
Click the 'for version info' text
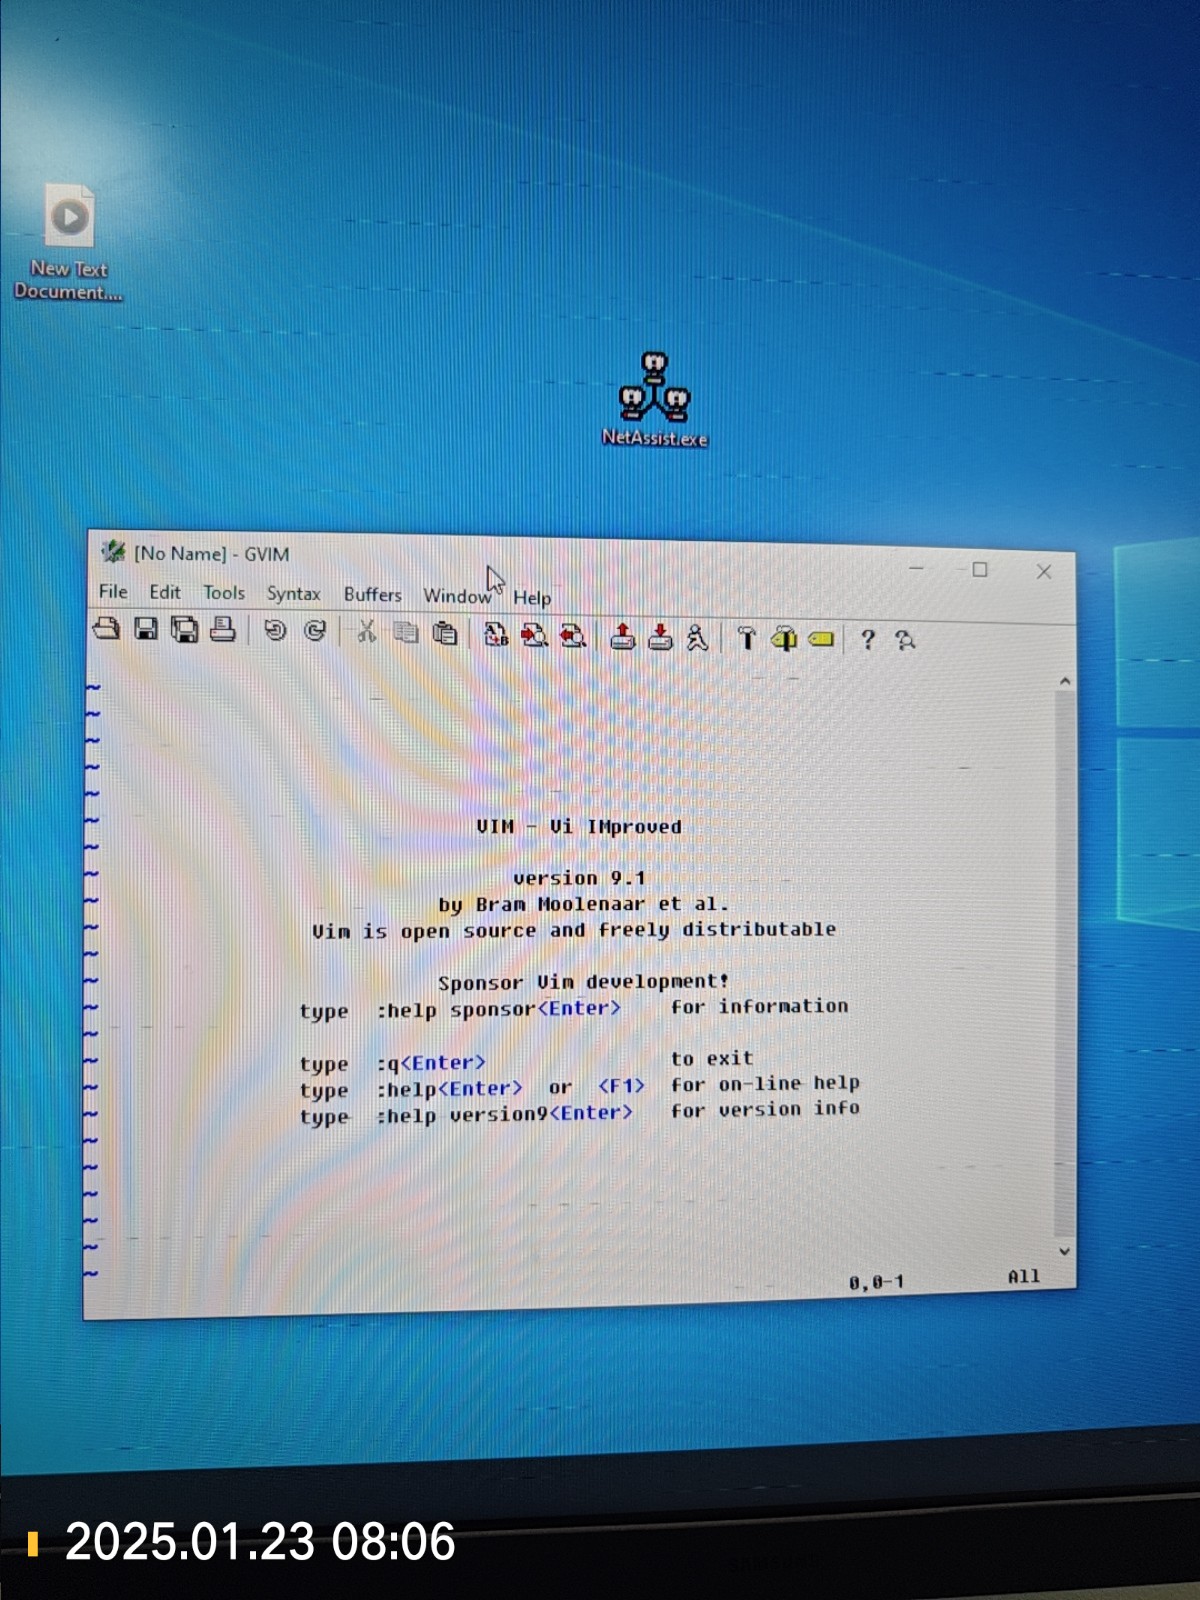tap(765, 1109)
